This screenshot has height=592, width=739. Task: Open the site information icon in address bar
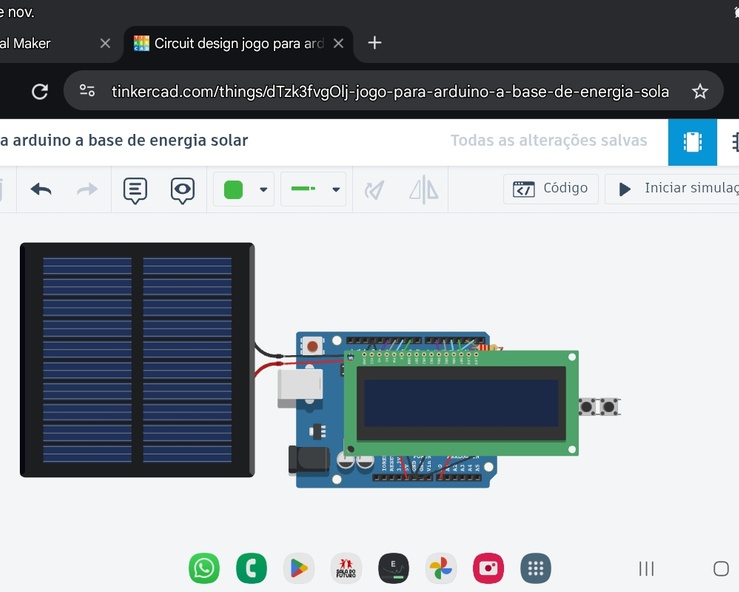(x=88, y=91)
